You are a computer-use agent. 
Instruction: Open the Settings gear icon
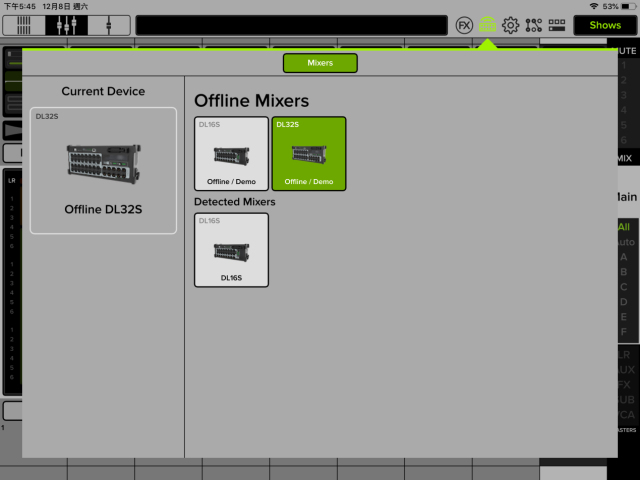click(x=510, y=25)
